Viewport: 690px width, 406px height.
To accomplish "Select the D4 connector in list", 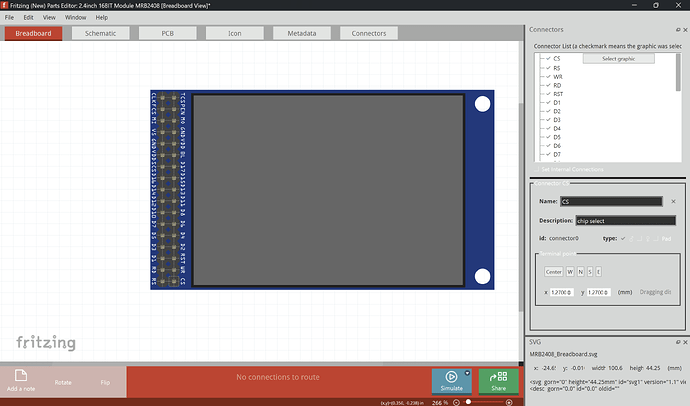I will [557, 128].
